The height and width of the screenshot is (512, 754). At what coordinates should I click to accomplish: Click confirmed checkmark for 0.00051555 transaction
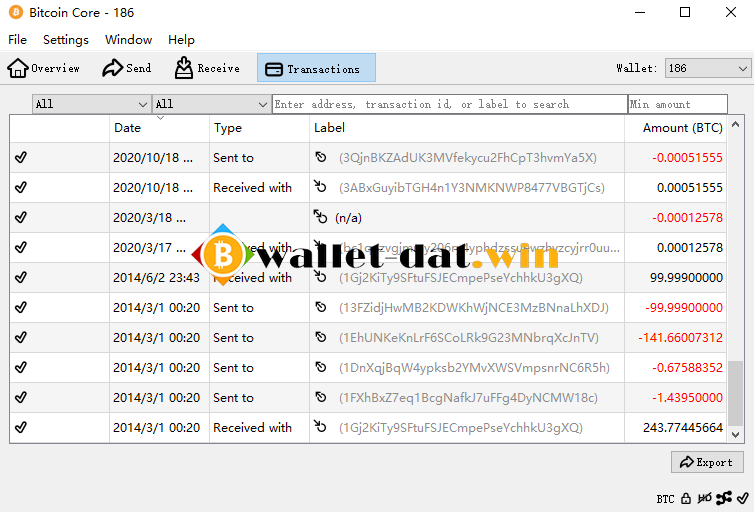pyautogui.click(x=21, y=187)
